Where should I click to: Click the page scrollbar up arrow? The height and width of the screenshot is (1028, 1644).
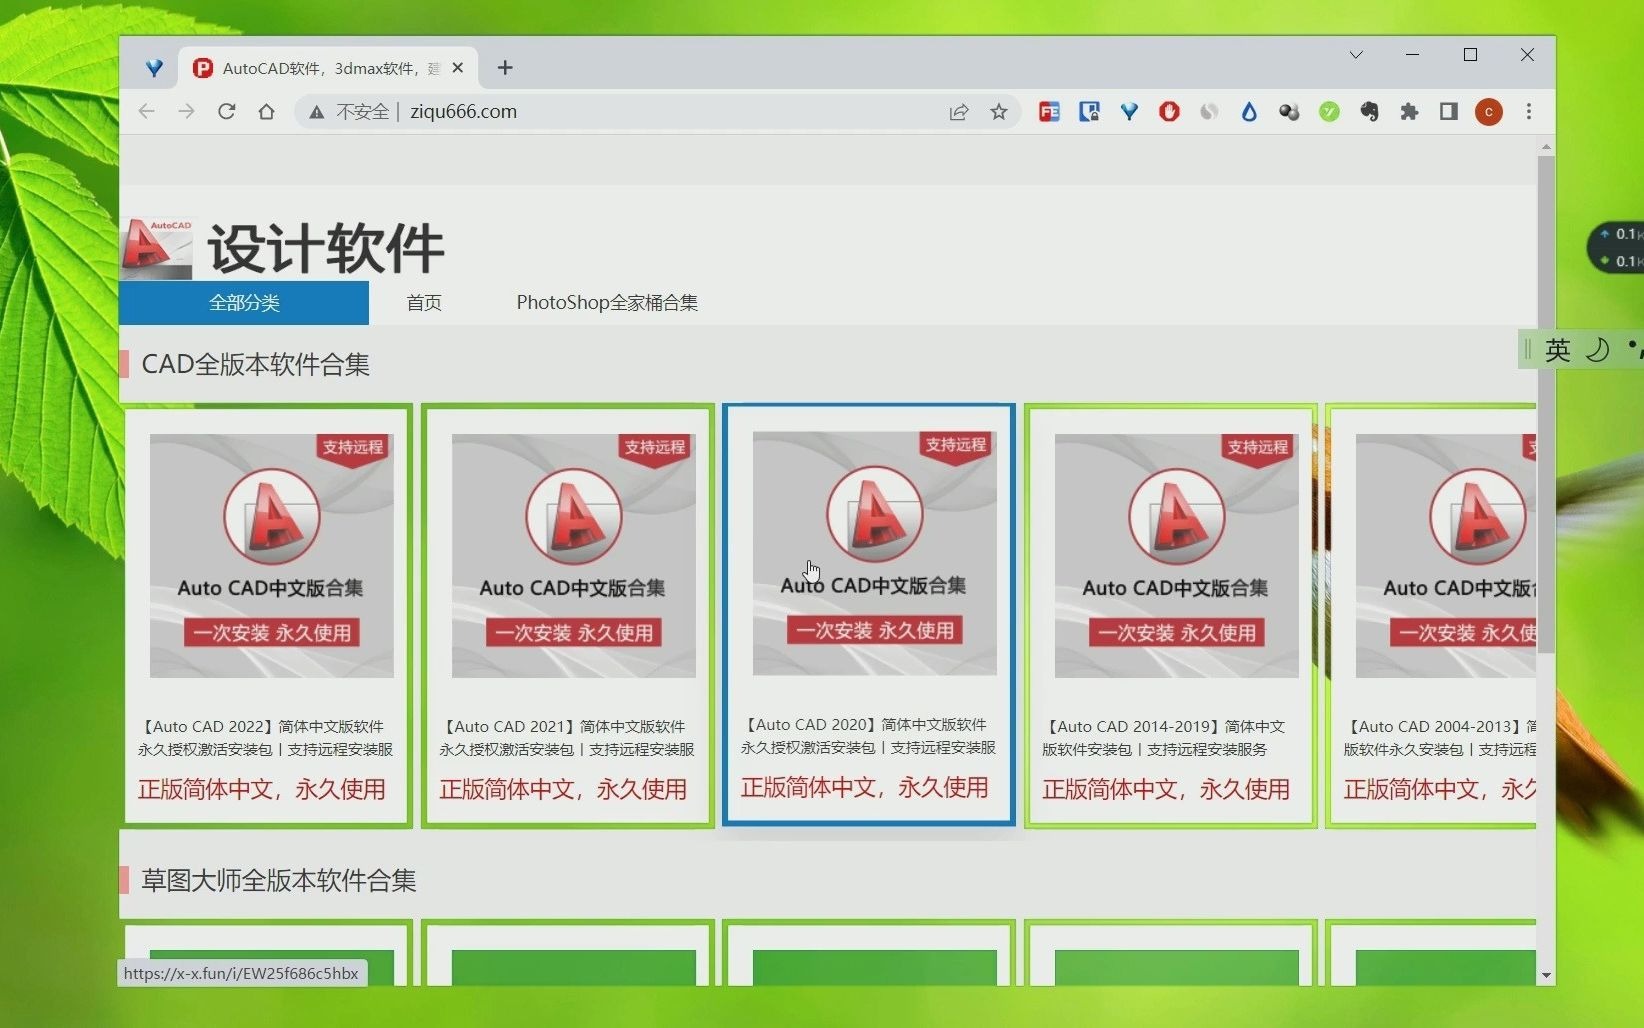(x=1546, y=147)
